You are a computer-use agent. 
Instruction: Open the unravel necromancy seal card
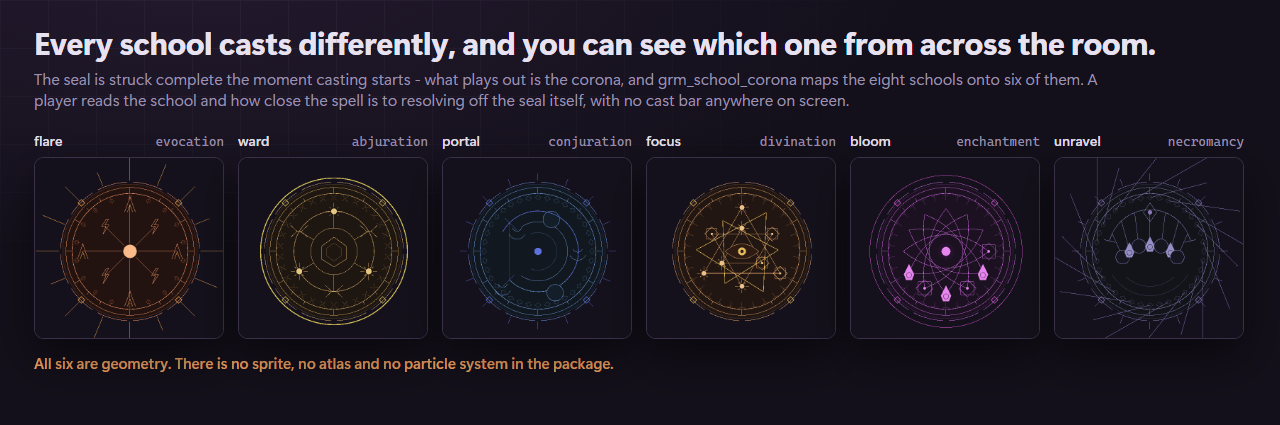(1149, 248)
